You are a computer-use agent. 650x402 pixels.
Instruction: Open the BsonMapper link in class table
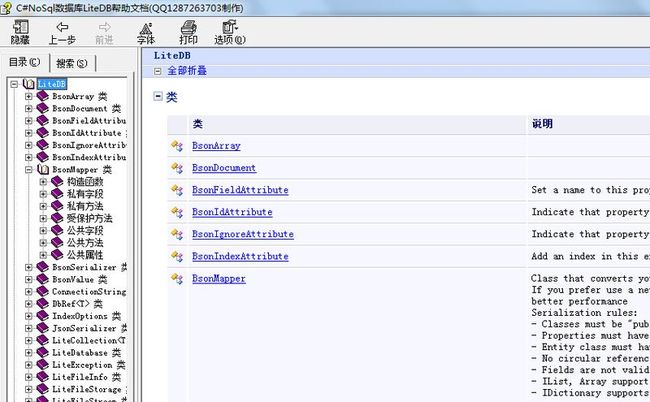click(218, 279)
